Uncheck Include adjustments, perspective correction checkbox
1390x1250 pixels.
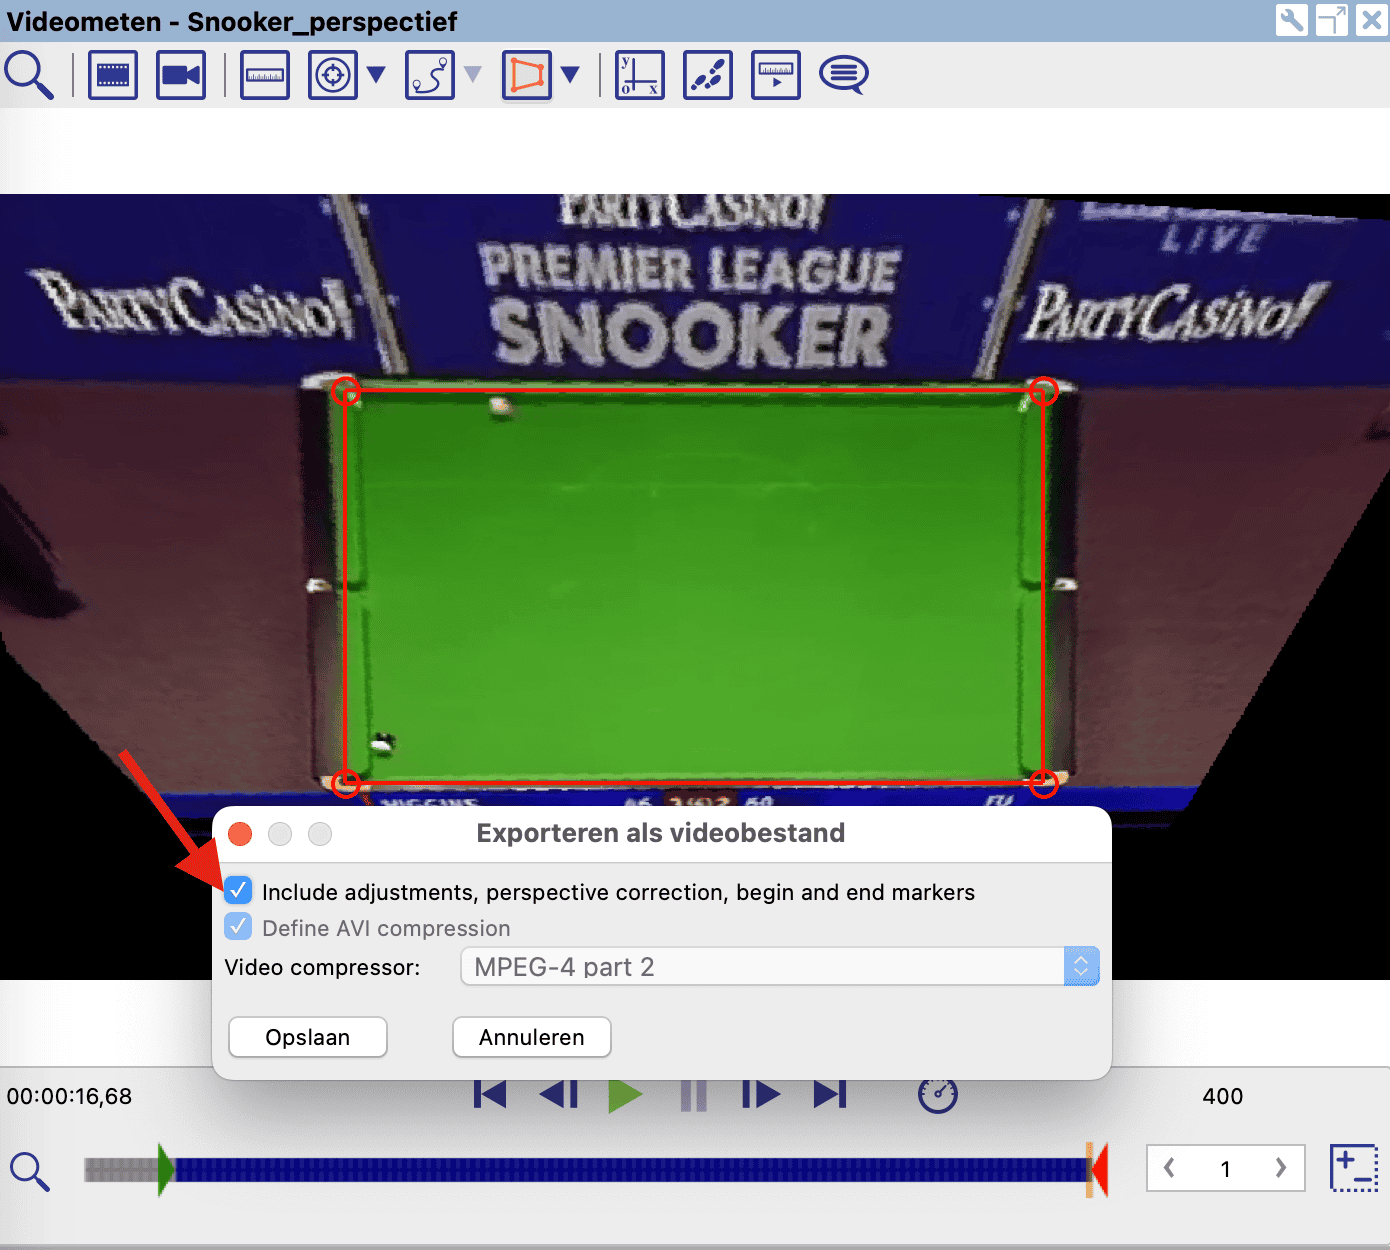[238, 890]
